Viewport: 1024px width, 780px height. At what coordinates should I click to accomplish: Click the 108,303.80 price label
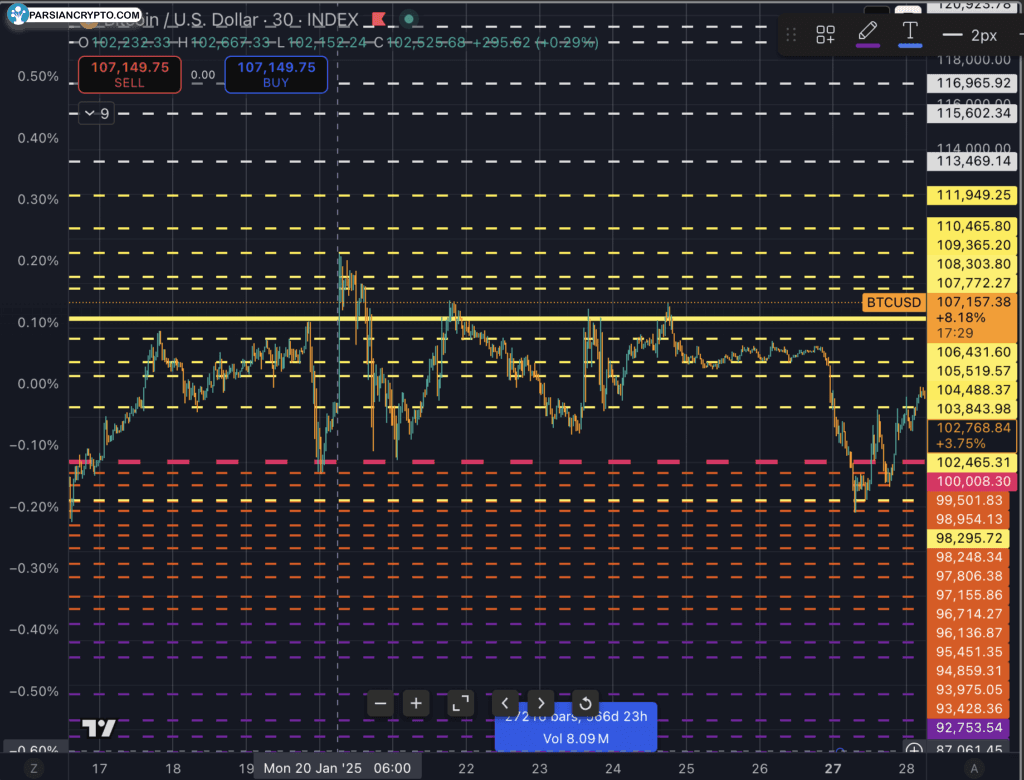pos(973,264)
